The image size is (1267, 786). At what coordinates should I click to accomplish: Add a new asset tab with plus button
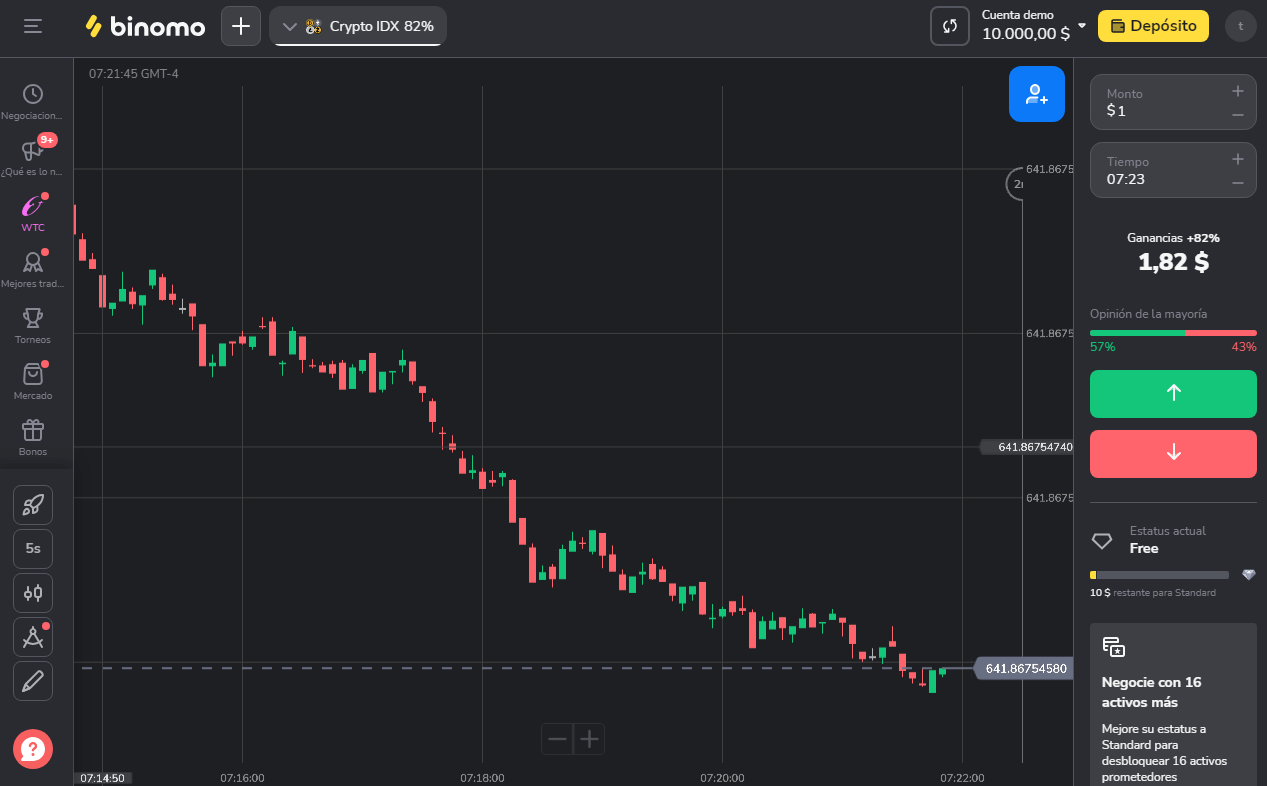[x=241, y=26]
